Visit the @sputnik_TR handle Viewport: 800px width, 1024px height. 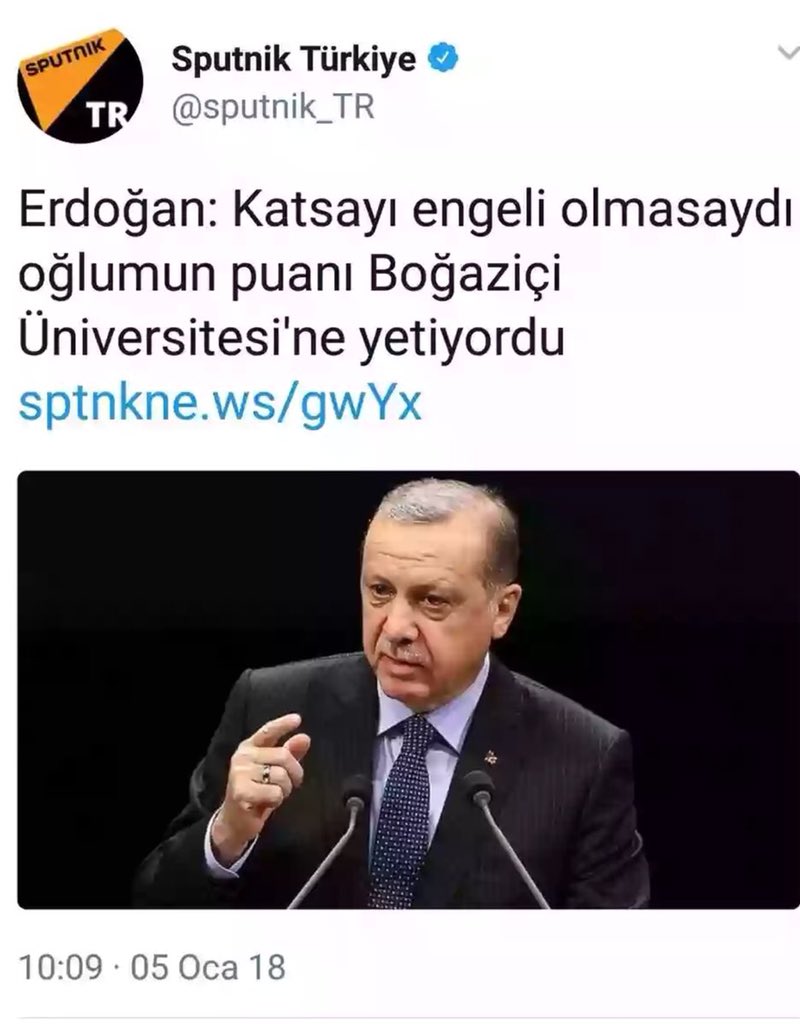click(x=273, y=107)
